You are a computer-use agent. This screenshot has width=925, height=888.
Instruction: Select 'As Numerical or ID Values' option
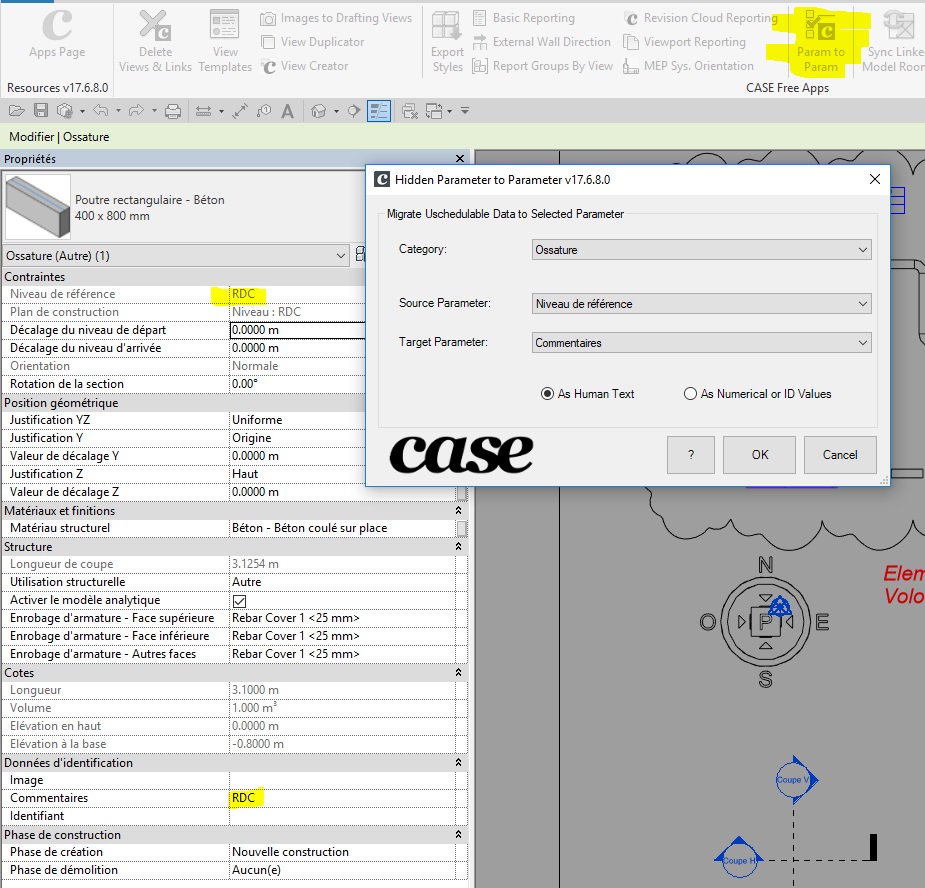[x=690, y=394]
